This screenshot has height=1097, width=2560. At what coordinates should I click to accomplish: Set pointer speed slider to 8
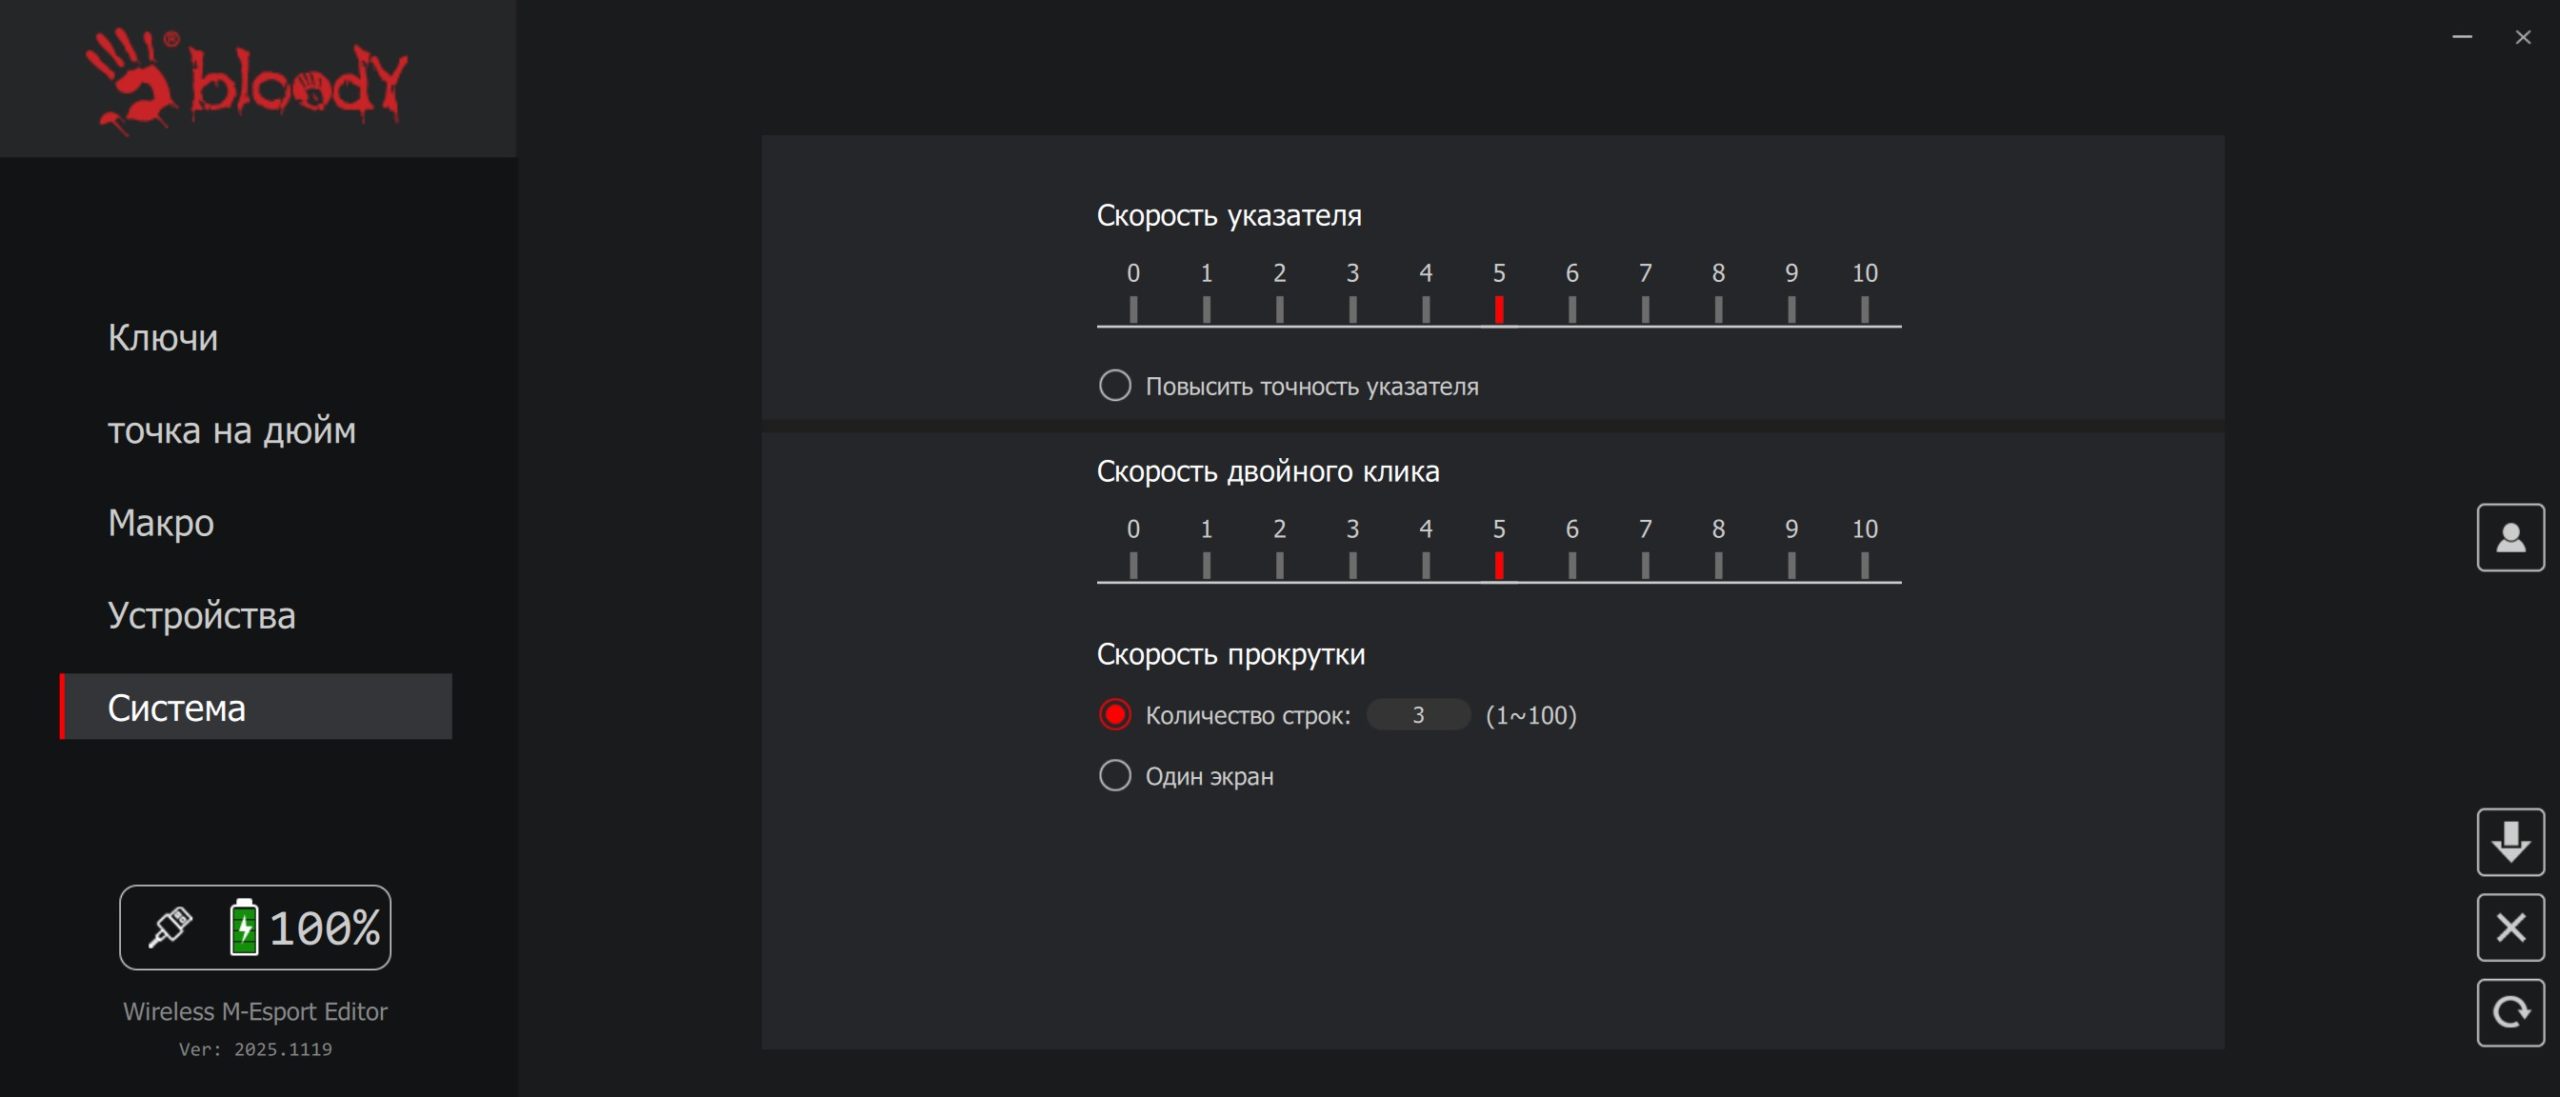point(1718,310)
